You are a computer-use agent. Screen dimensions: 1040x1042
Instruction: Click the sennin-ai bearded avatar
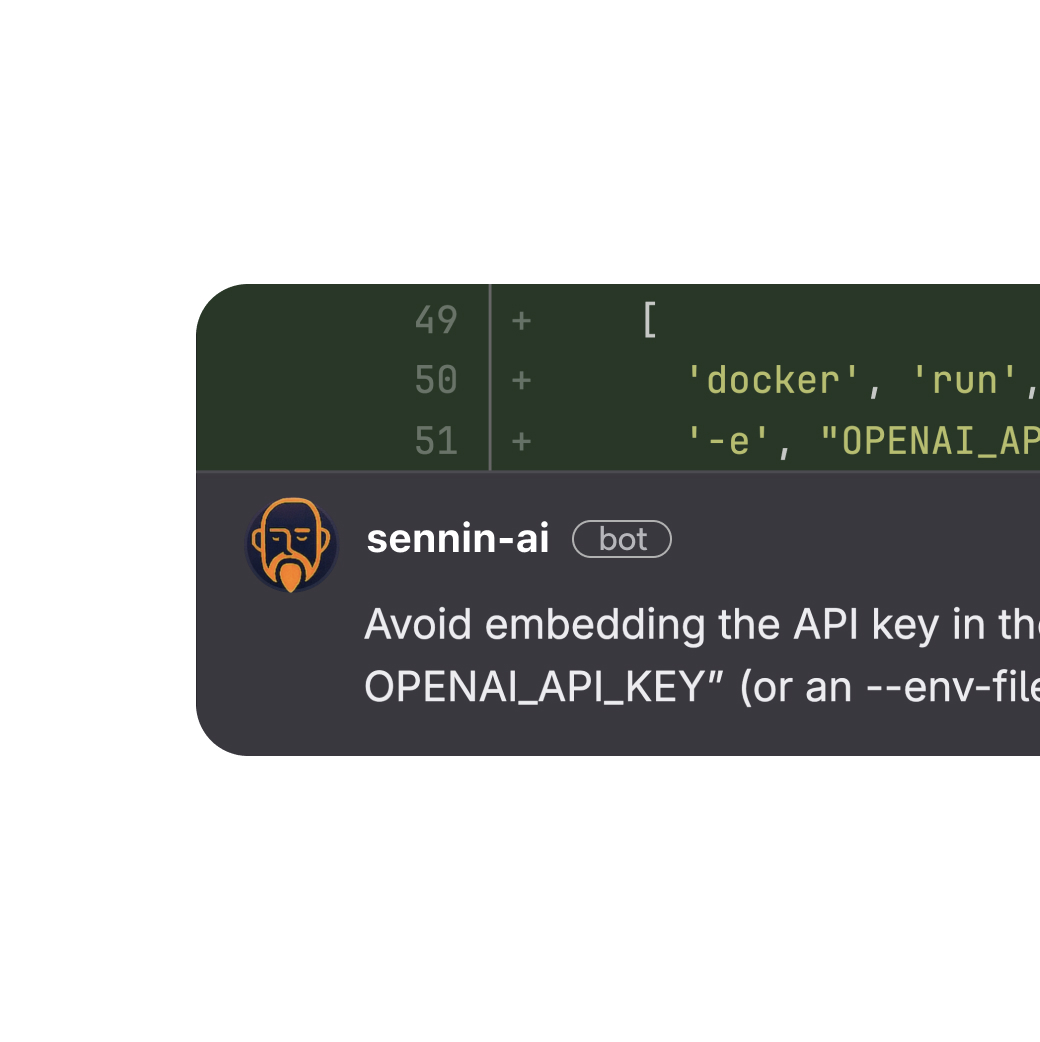(x=291, y=545)
